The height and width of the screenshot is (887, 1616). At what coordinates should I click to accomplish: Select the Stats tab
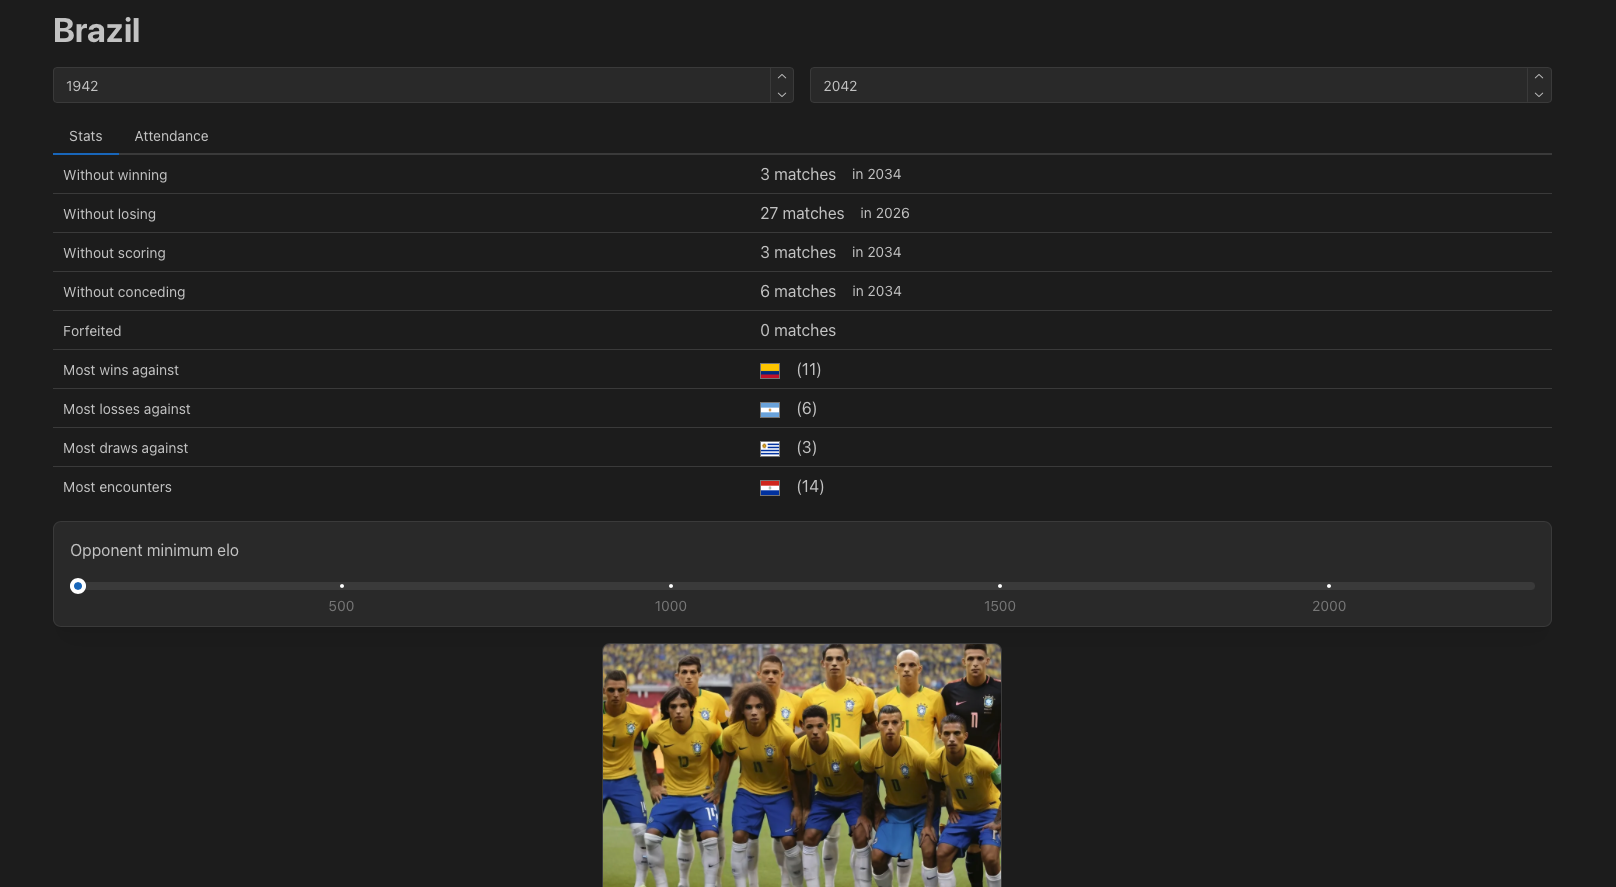pyautogui.click(x=86, y=136)
